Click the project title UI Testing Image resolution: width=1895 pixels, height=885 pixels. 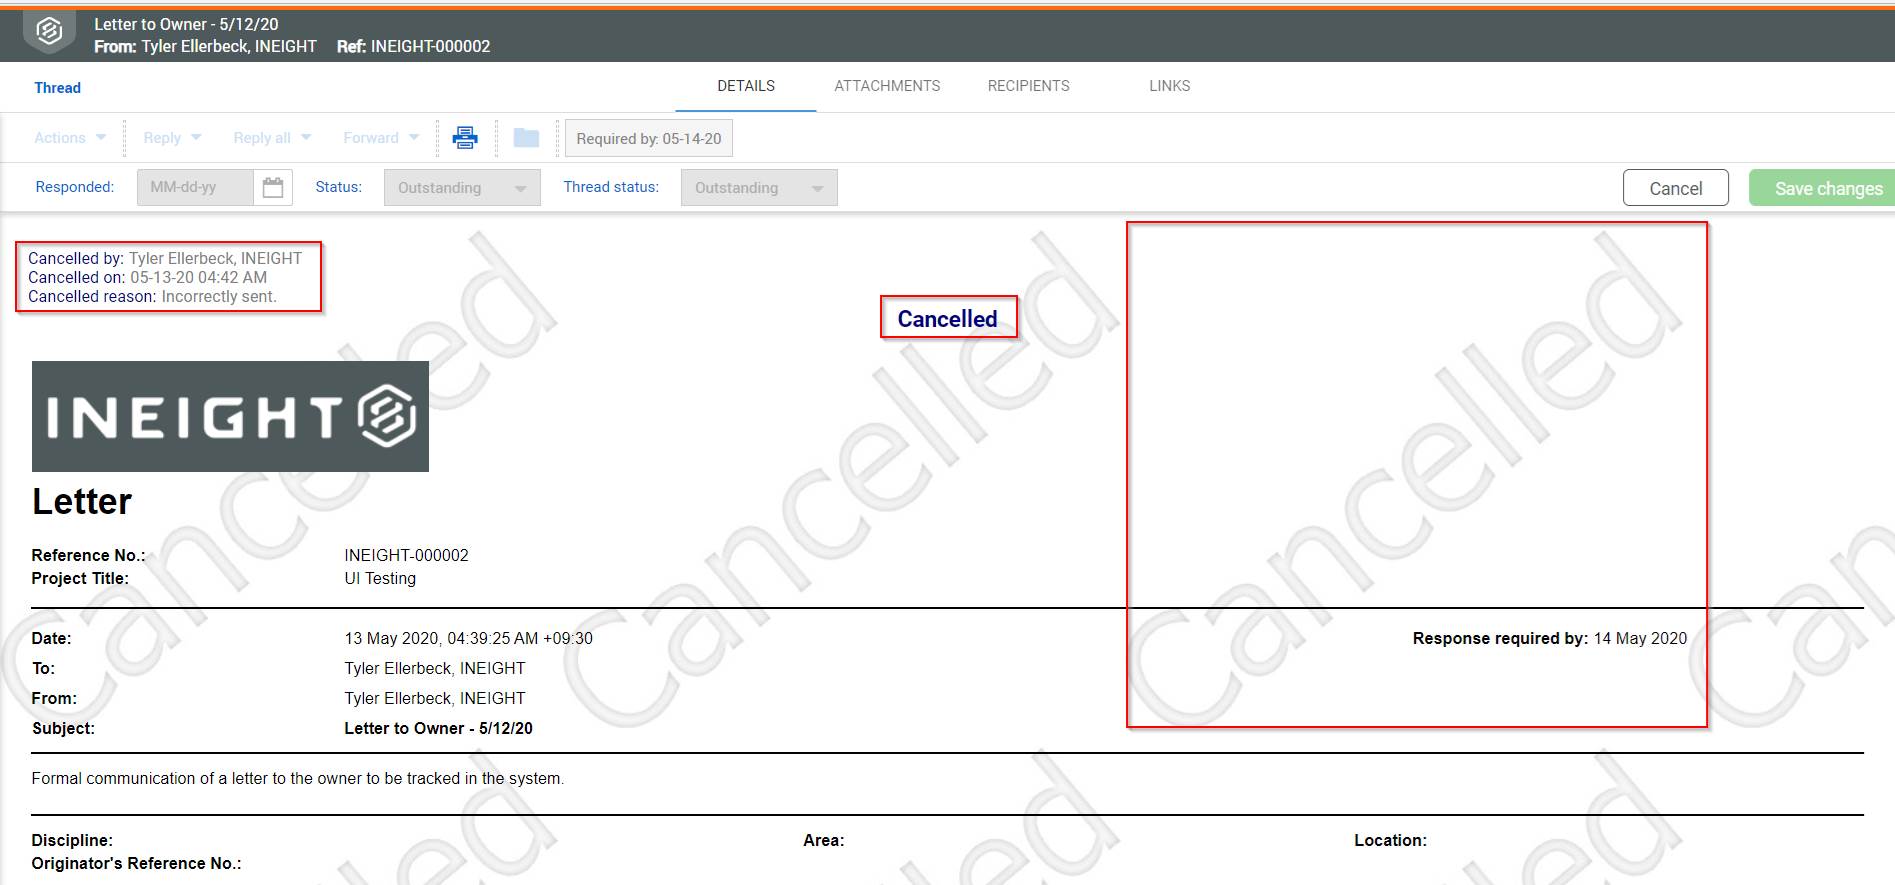[x=380, y=578]
